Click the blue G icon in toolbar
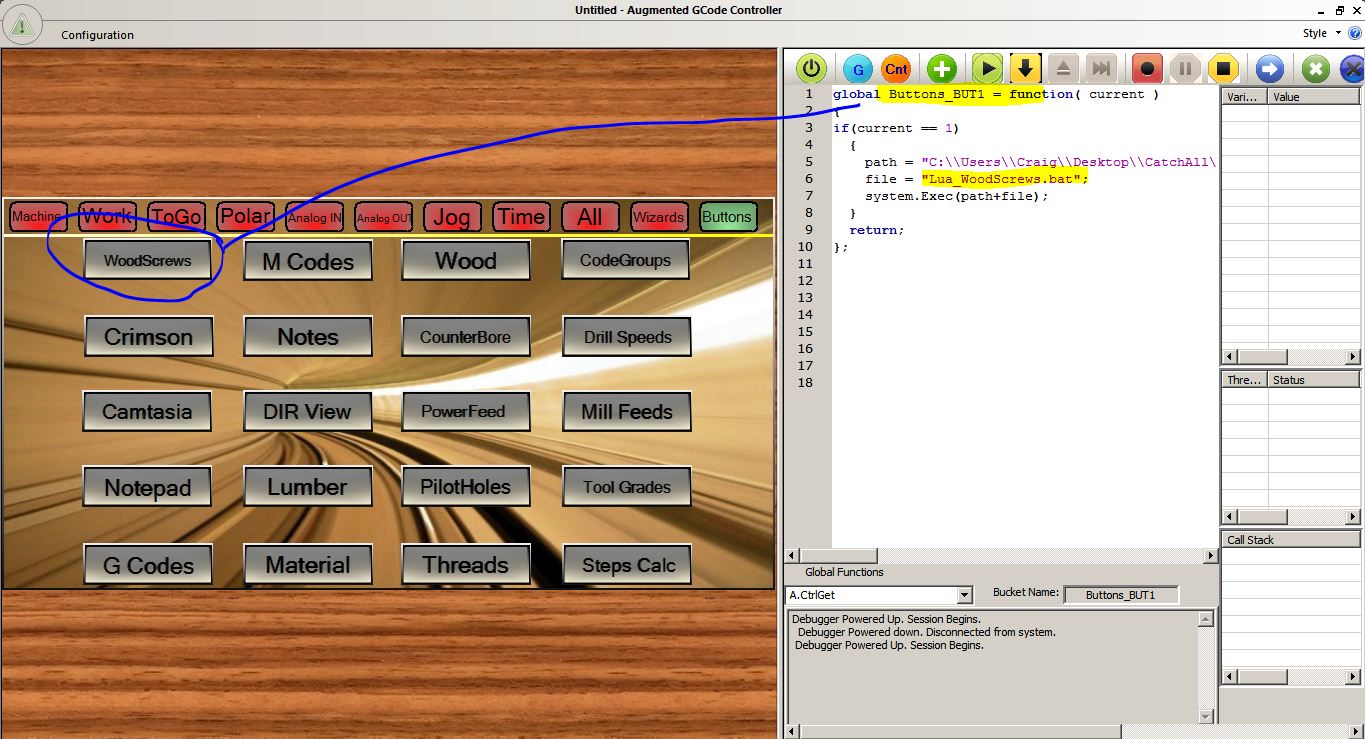This screenshot has height=739, width=1365. click(857, 69)
